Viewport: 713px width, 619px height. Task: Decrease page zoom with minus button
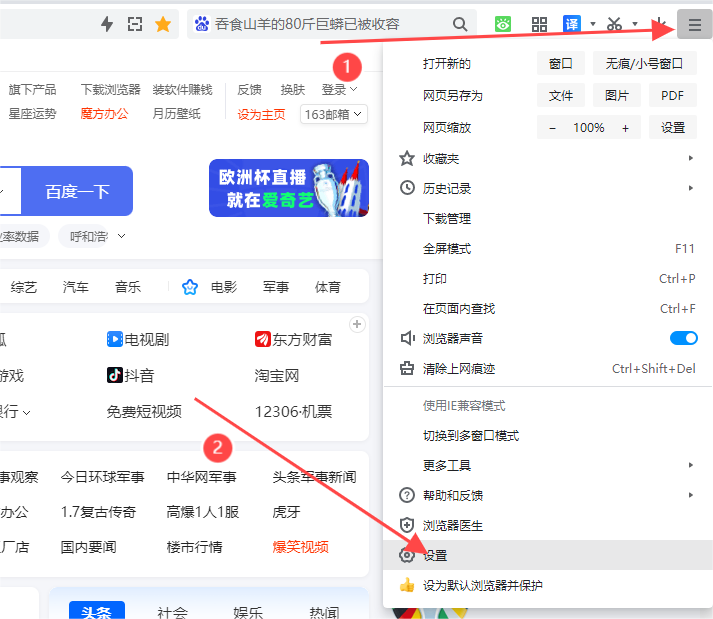point(552,128)
